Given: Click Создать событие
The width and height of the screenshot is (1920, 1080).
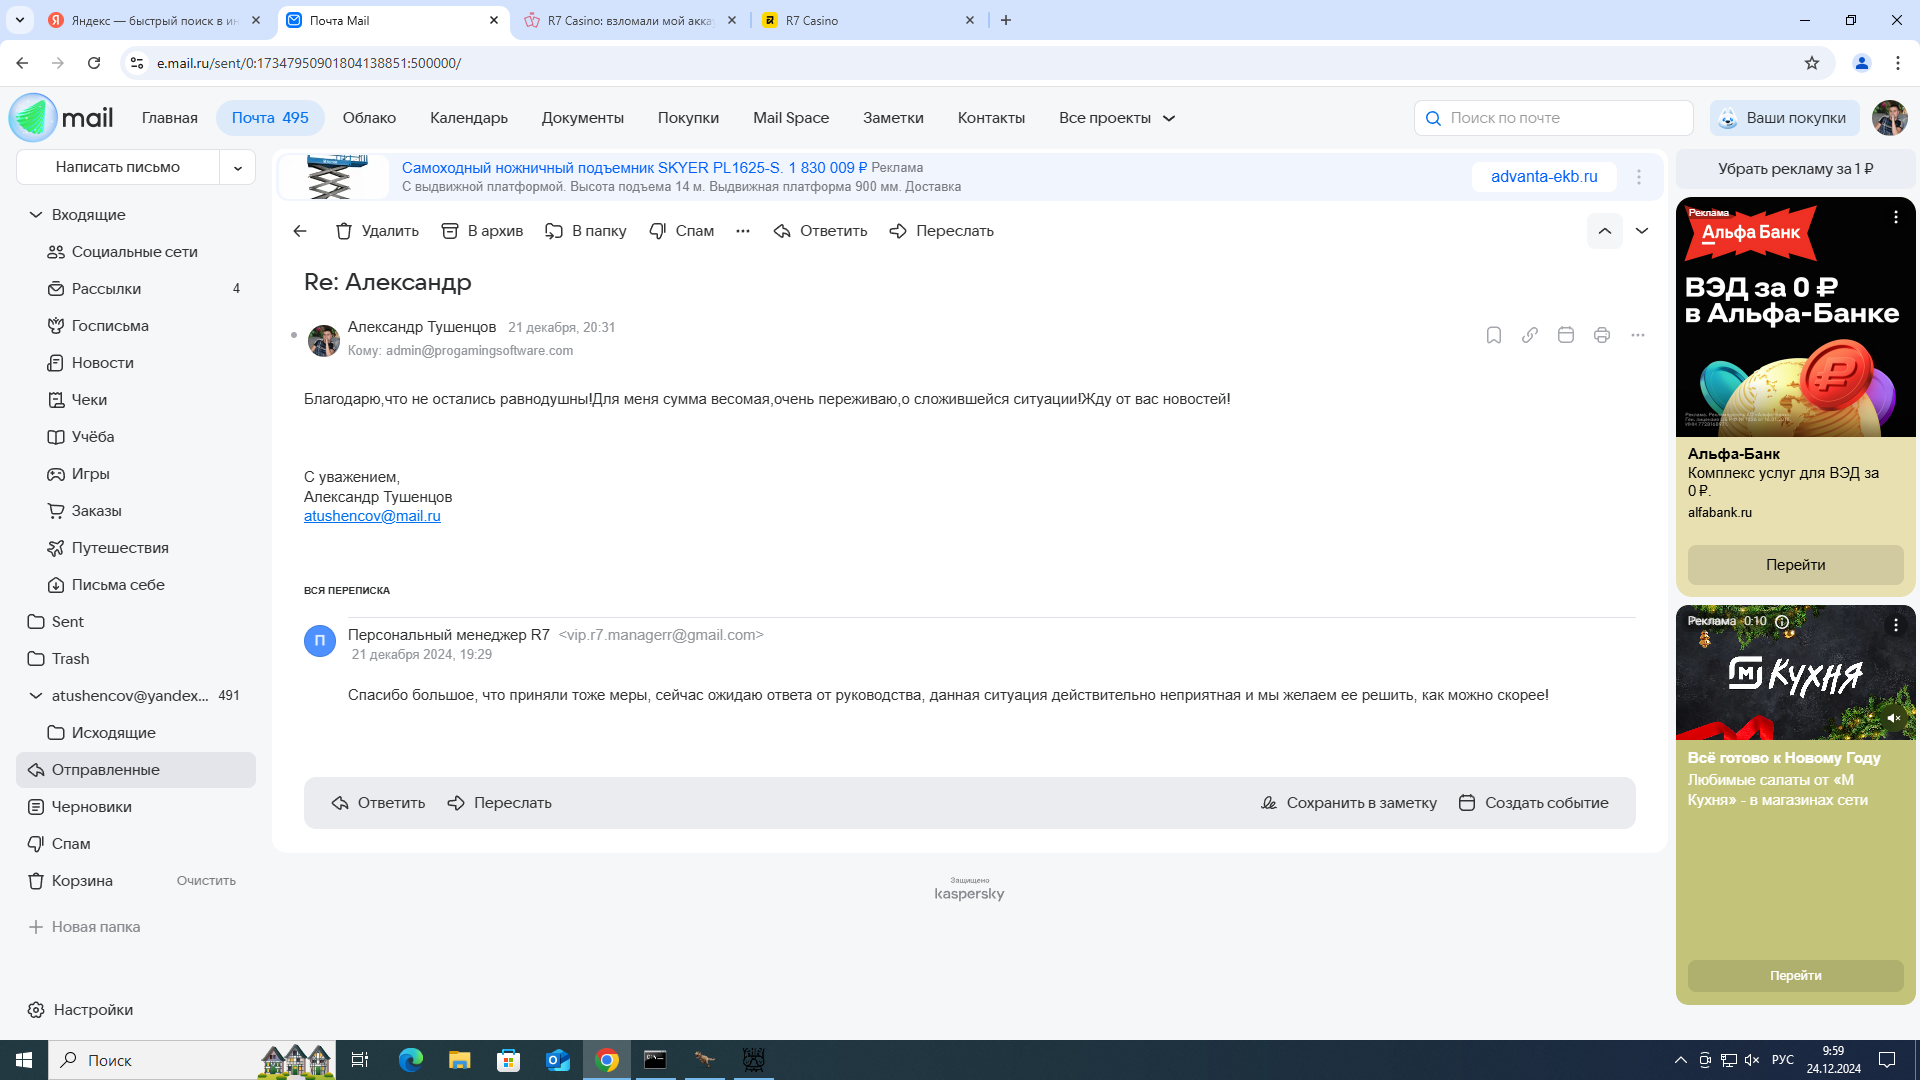Looking at the screenshot, I should point(1534,803).
